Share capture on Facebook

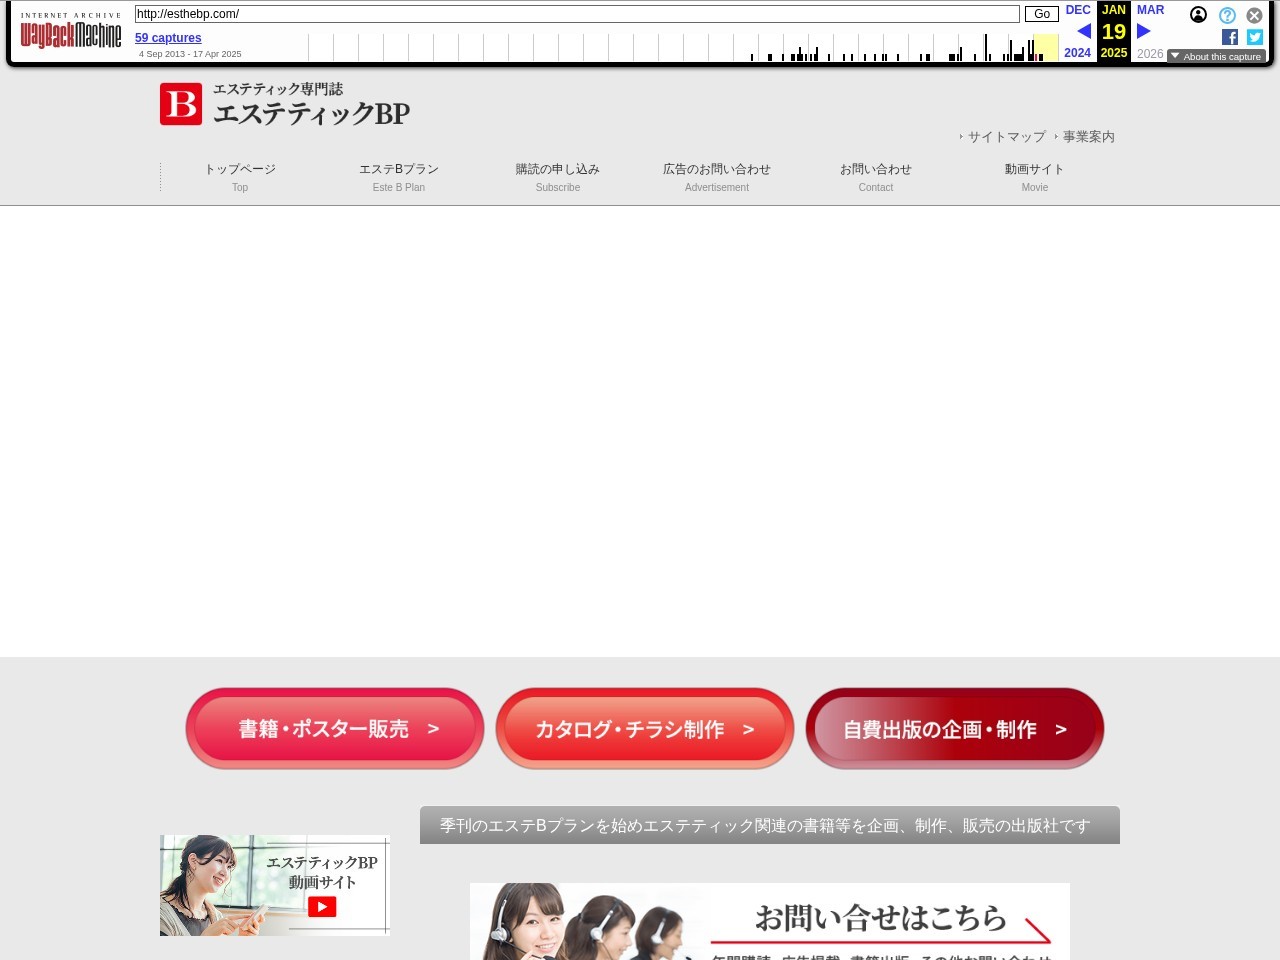tap(1230, 37)
